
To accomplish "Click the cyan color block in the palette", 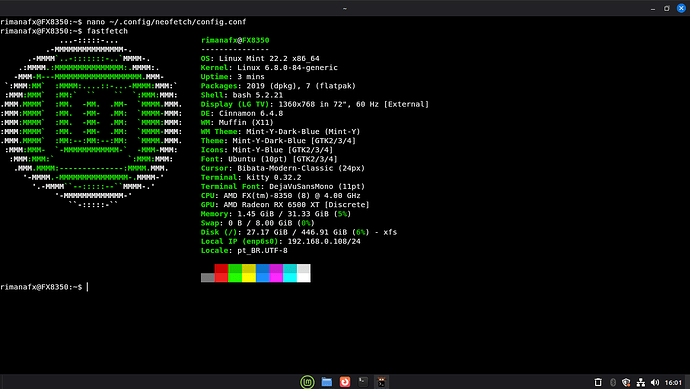I will pyautogui.click(x=290, y=273).
